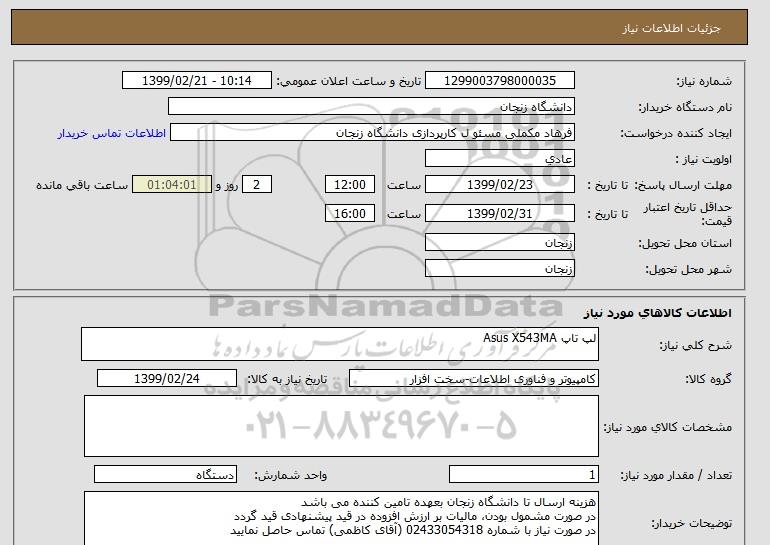Click the label تعداد / مقدار مورد نیاز
The width and height of the screenshot is (770, 545).
676,475
